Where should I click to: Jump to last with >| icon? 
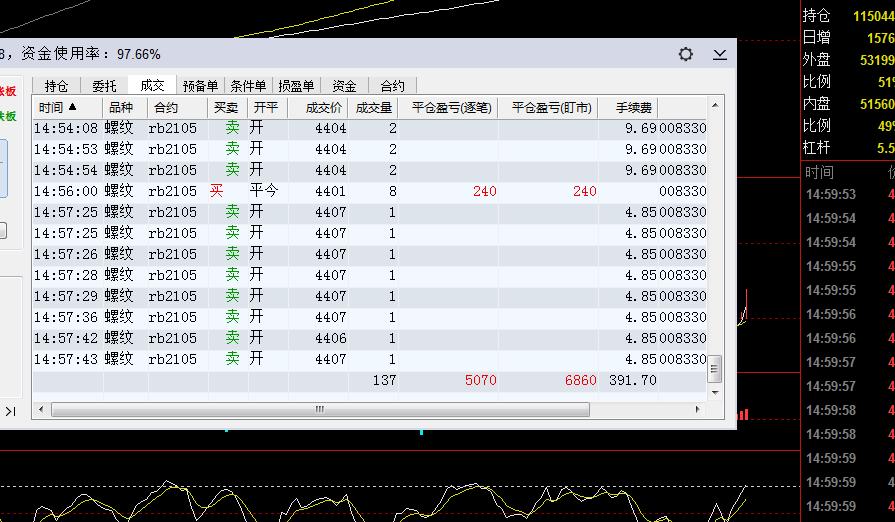coord(10,411)
